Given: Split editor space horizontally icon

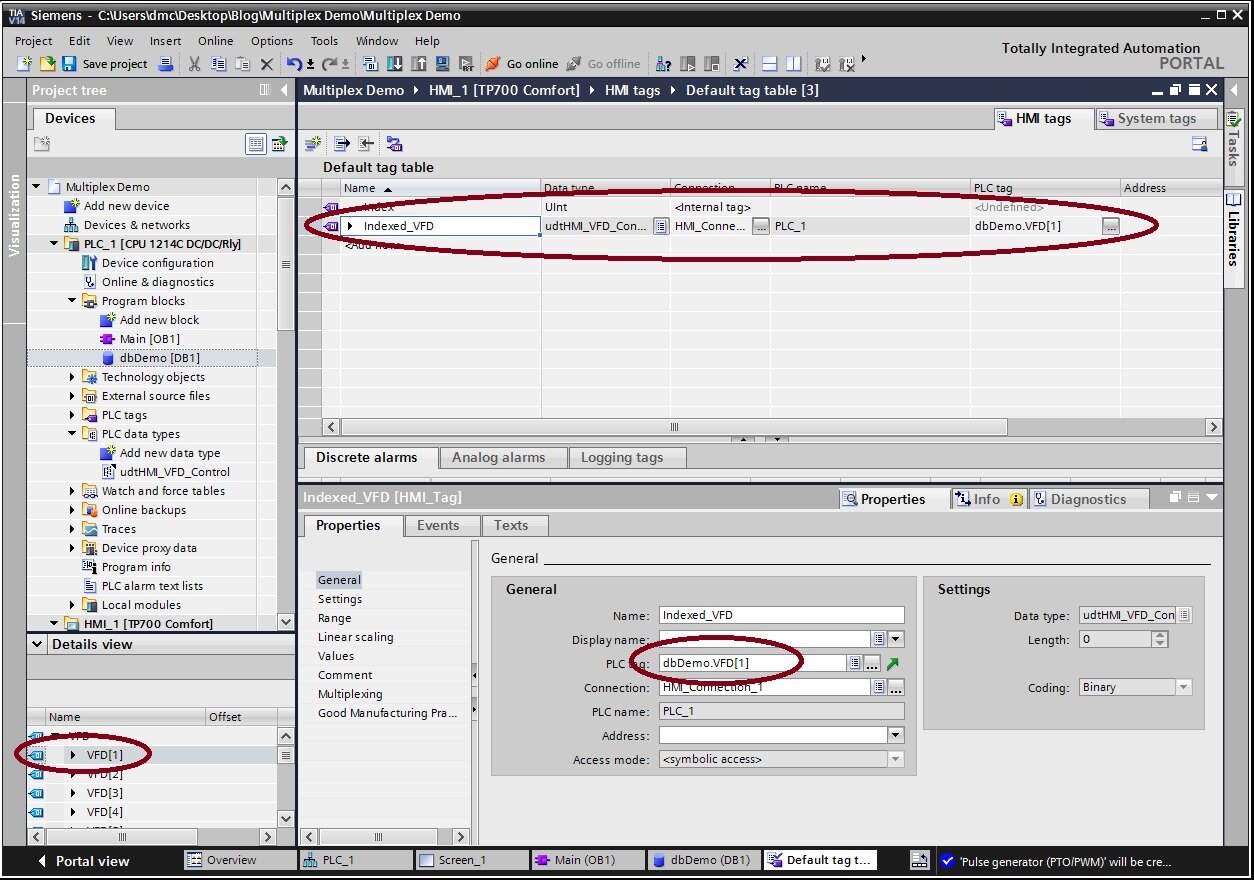Looking at the screenshot, I should pos(769,64).
